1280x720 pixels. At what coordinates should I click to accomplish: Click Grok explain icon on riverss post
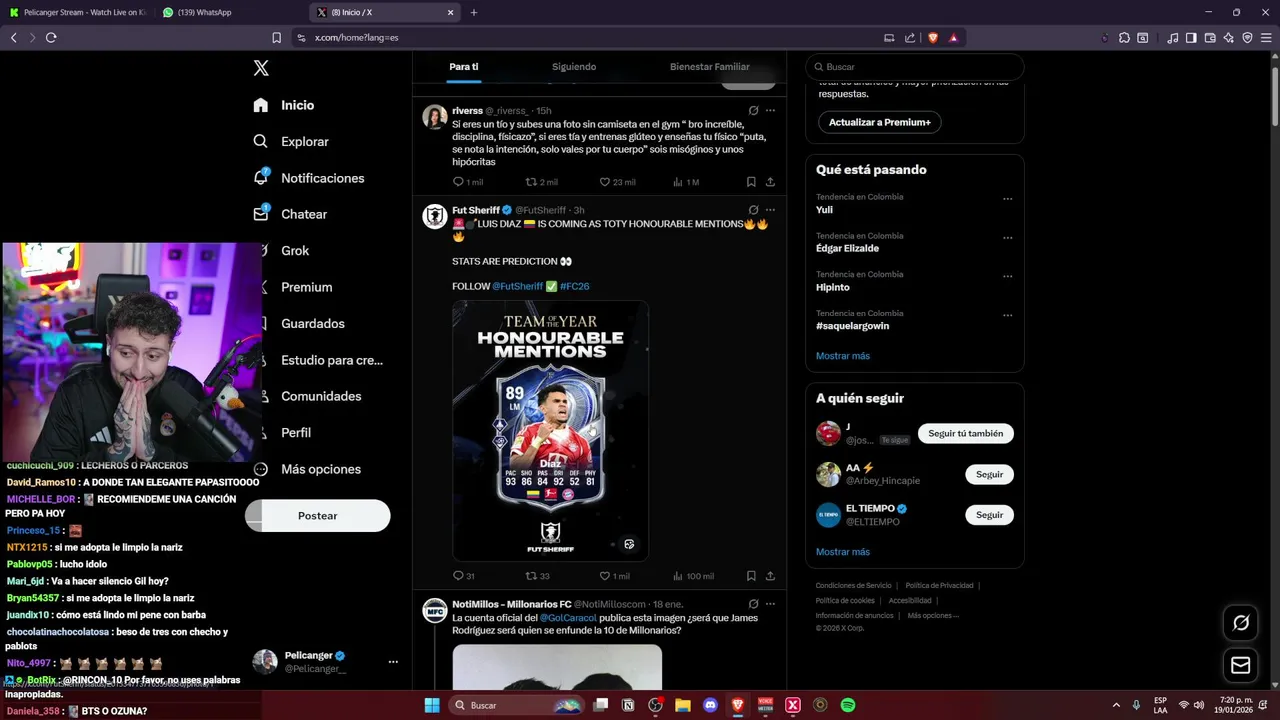click(753, 111)
